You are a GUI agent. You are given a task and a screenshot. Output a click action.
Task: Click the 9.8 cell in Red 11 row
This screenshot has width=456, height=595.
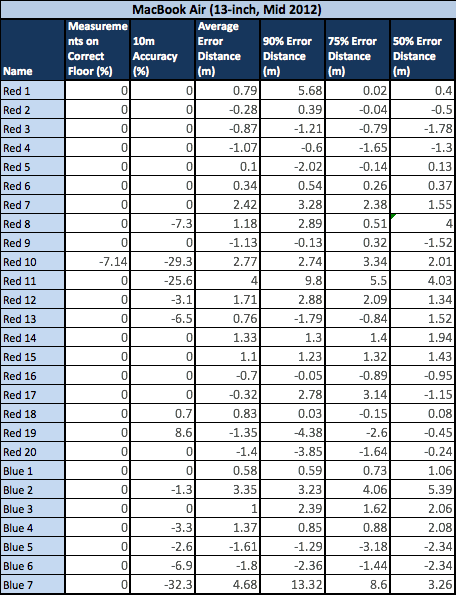click(x=292, y=280)
